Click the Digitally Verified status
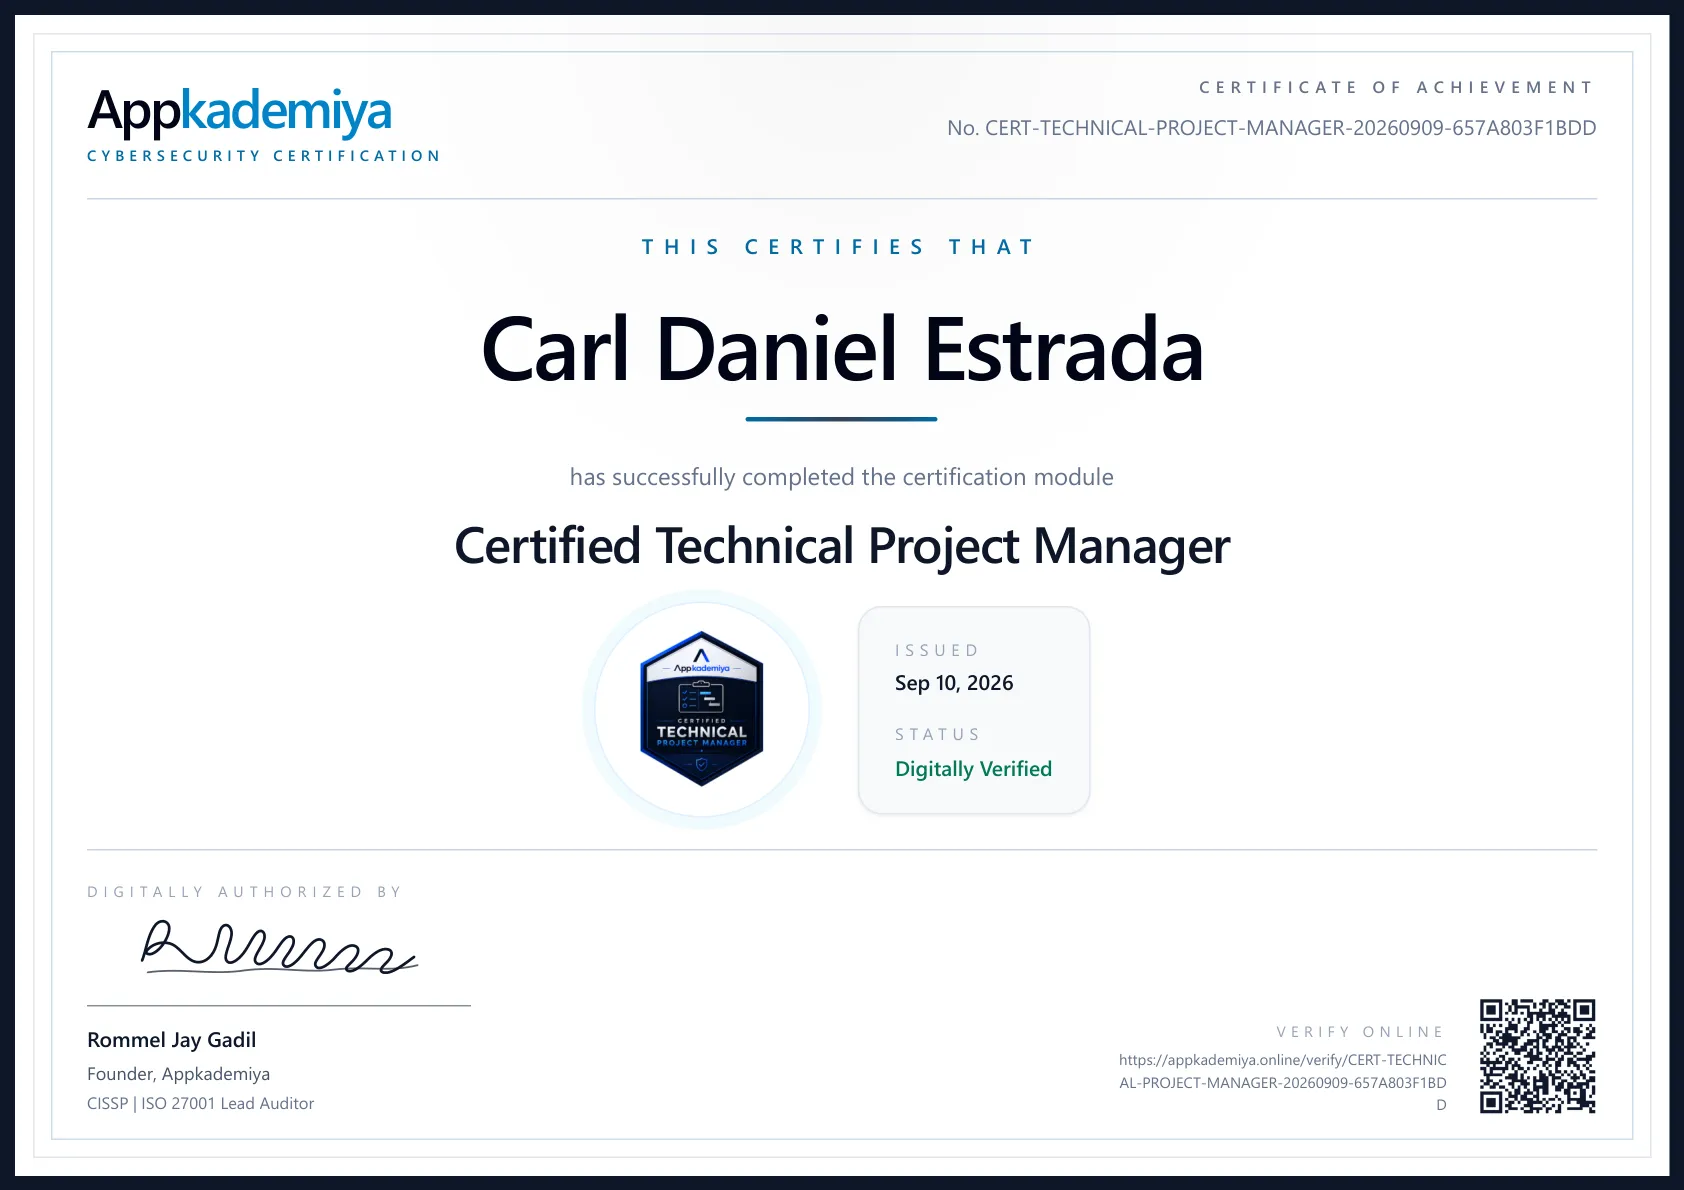 [973, 769]
